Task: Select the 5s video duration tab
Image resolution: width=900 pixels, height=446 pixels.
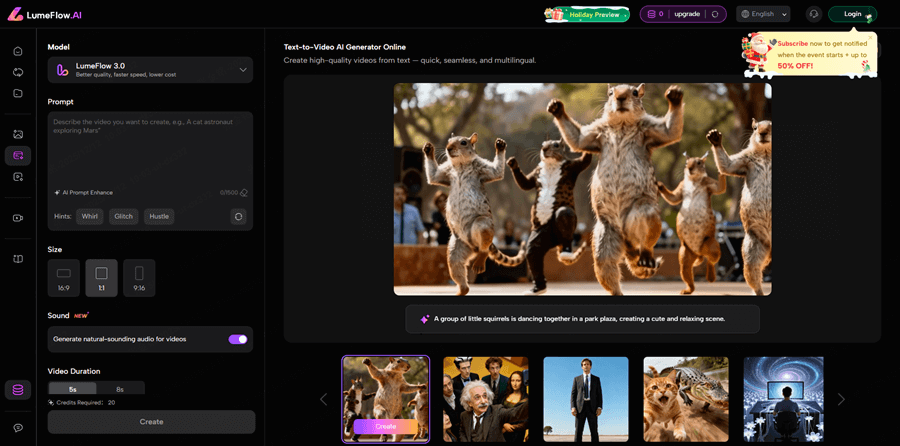Action: pyautogui.click(x=72, y=389)
